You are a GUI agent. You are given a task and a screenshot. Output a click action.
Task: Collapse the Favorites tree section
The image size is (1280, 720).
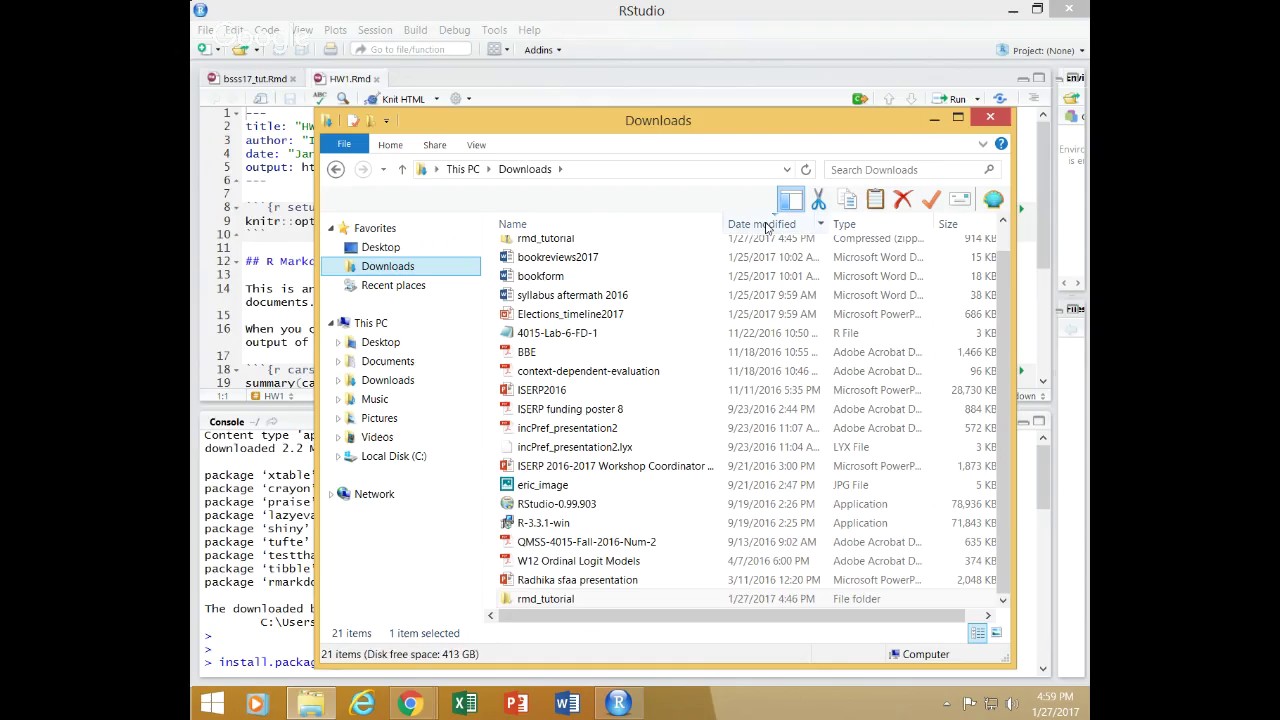coord(331,228)
